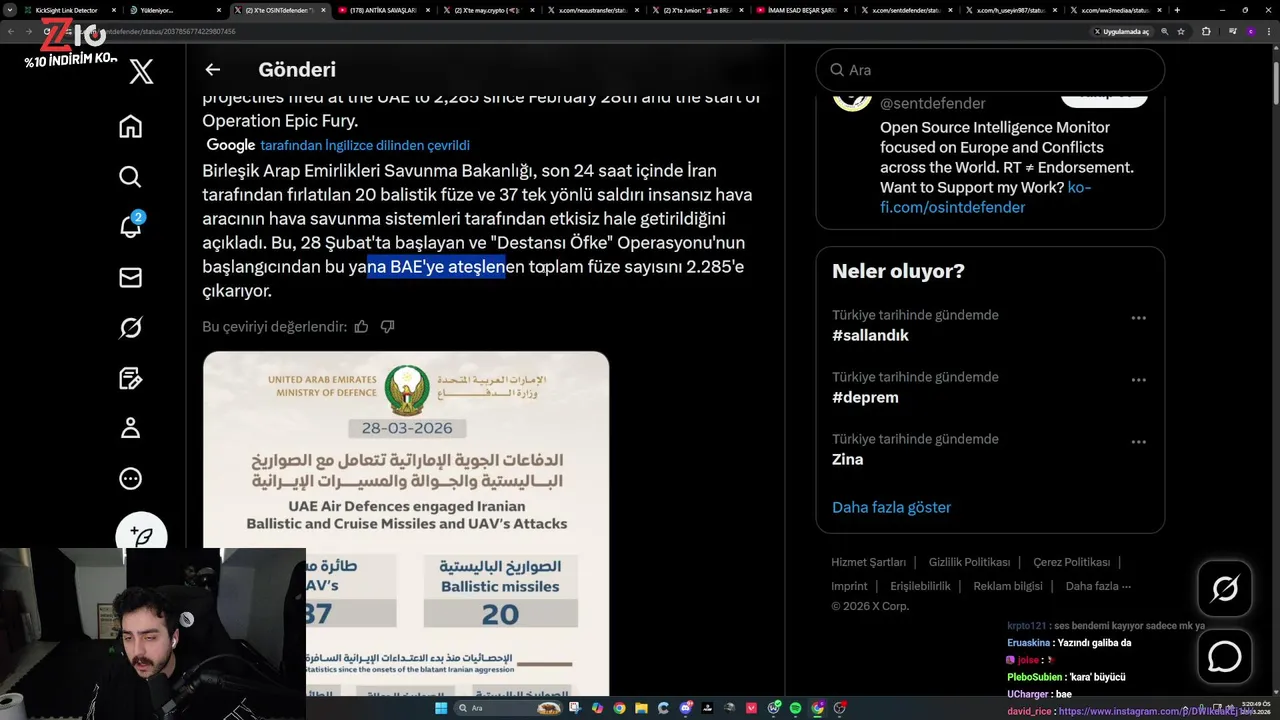Open the Articles compose icon in sidebar
The image size is (1280, 720).
point(130,378)
